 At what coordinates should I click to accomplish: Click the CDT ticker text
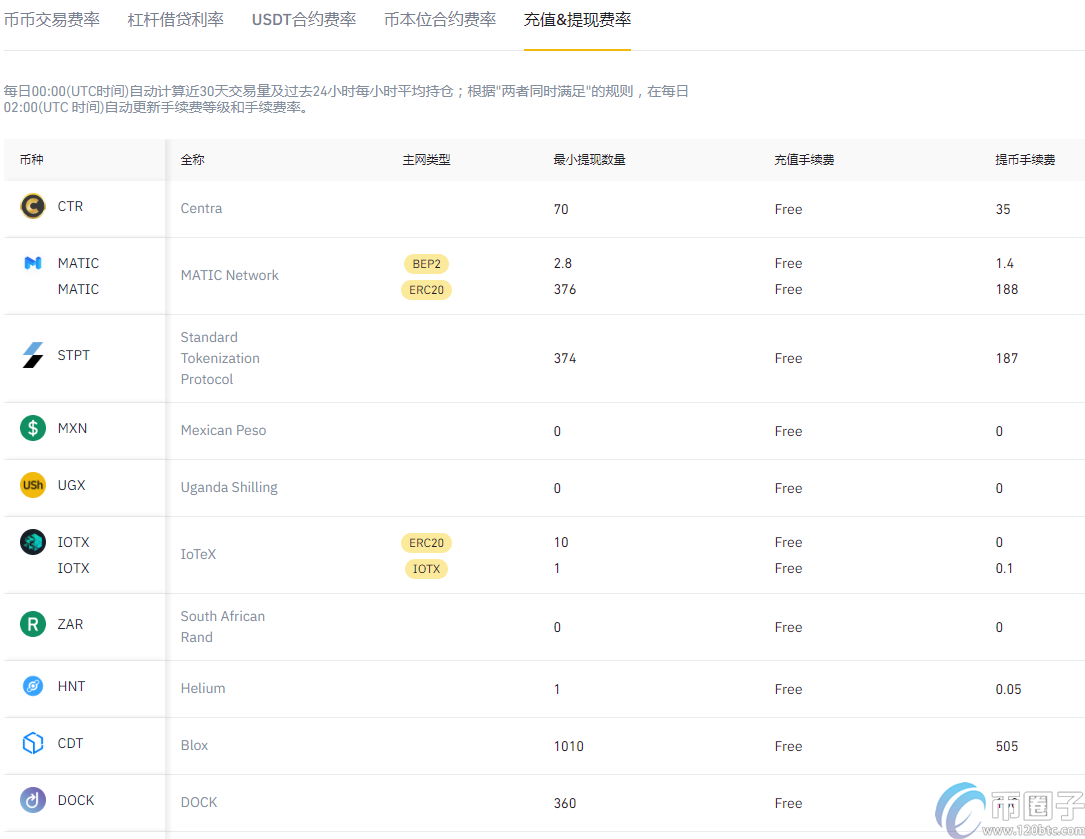pos(70,743)
